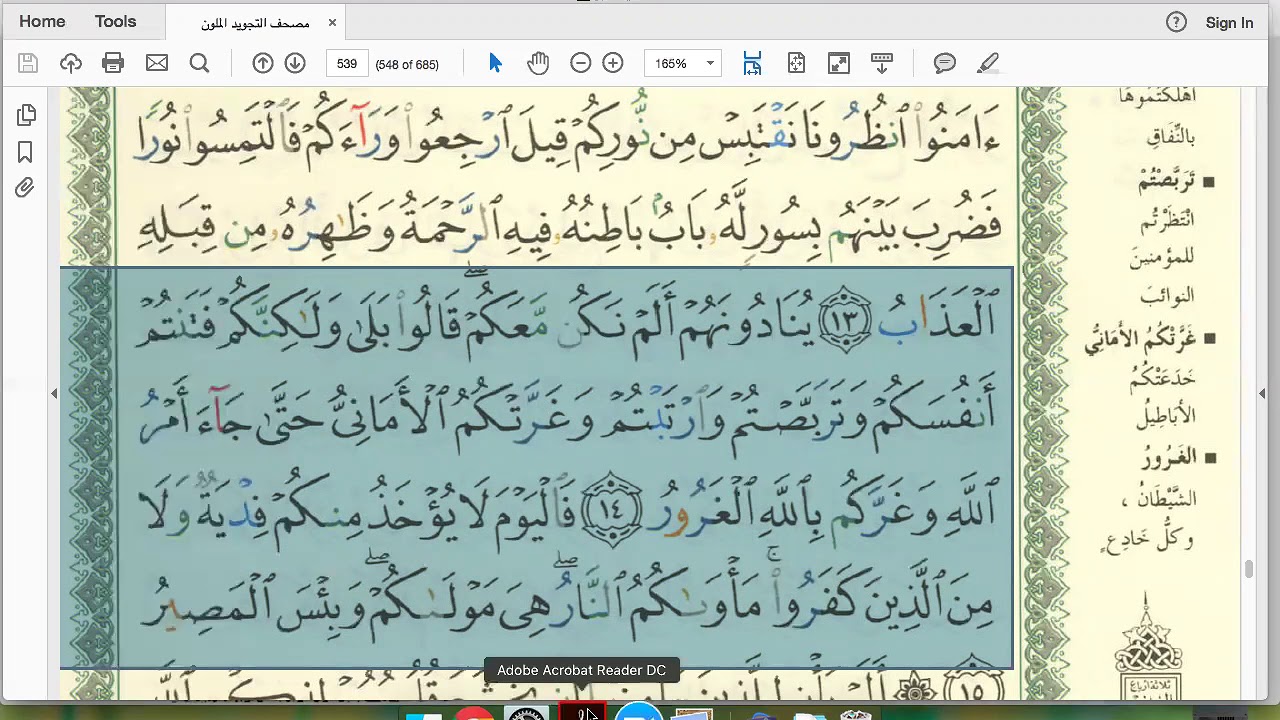The width and height of the screenshot is (1280, 720).
Task: Activate the Hand pan tool
Action: 538,64
